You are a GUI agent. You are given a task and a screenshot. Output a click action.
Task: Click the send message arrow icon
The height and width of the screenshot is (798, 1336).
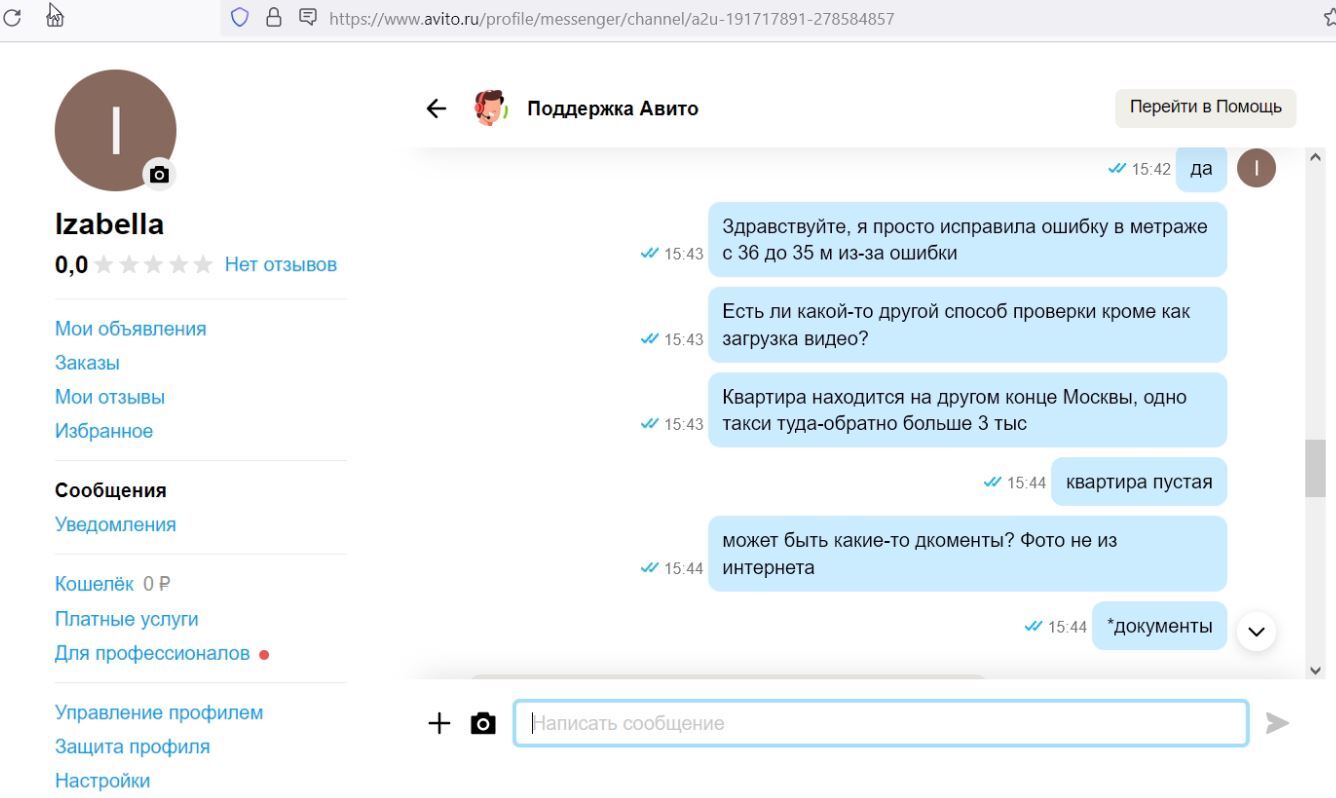tap(1278, 723)
